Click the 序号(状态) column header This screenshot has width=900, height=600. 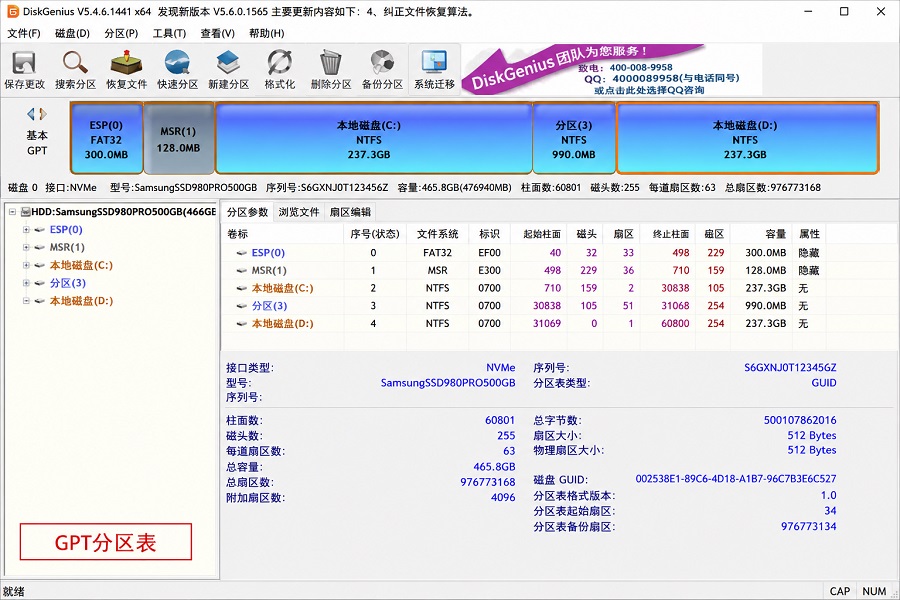375,234
